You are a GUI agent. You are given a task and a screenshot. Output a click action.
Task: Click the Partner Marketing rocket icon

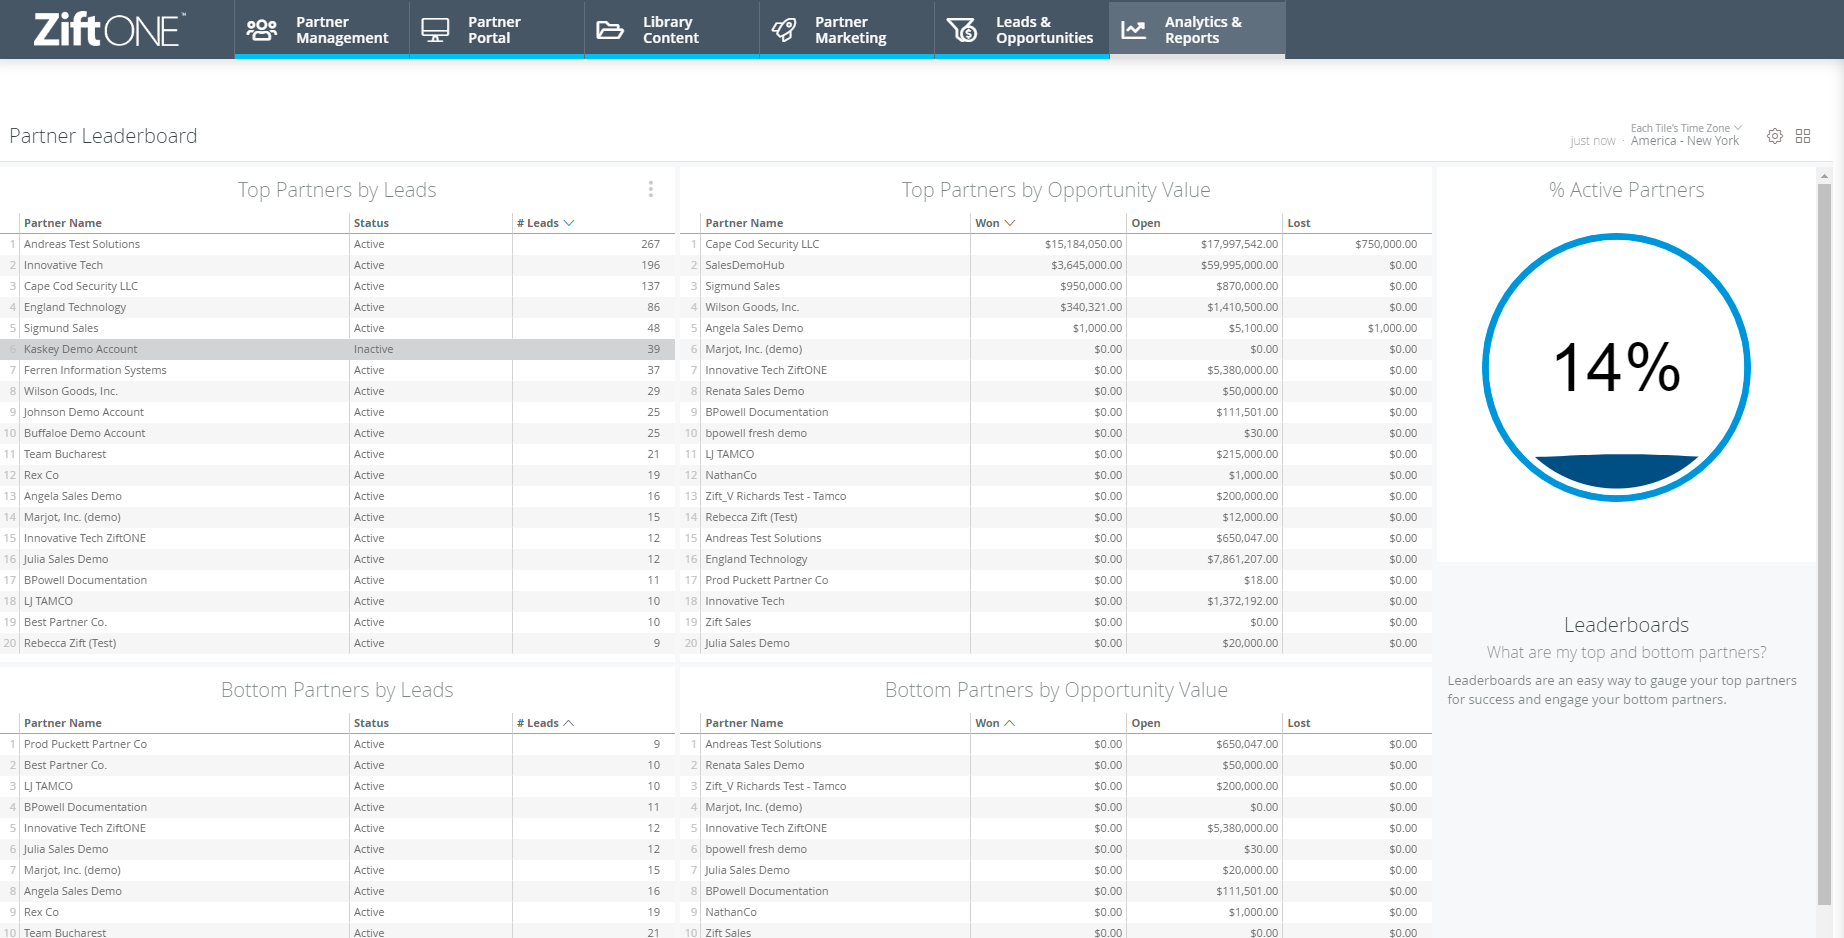[x=784, y=30]
